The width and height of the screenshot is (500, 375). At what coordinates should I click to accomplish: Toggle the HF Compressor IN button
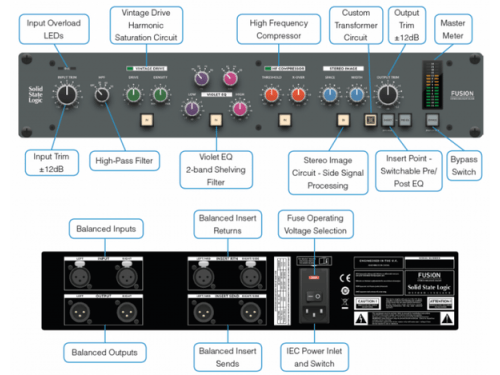click(x=285, y=120)
